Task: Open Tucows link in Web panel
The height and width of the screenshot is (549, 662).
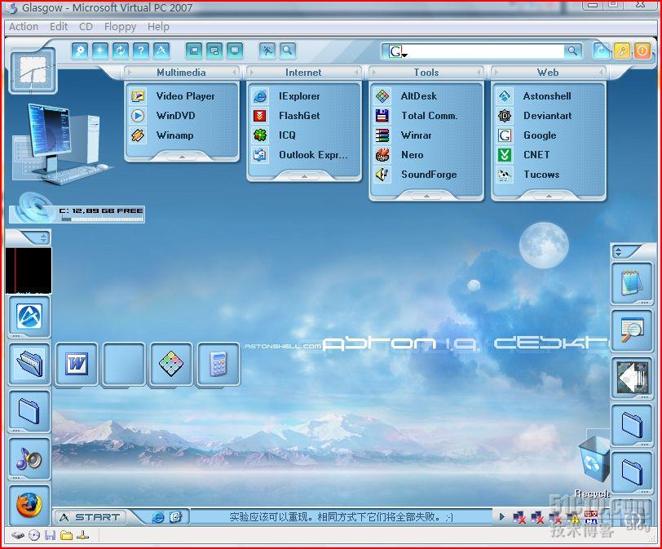Action: [549, 174]
